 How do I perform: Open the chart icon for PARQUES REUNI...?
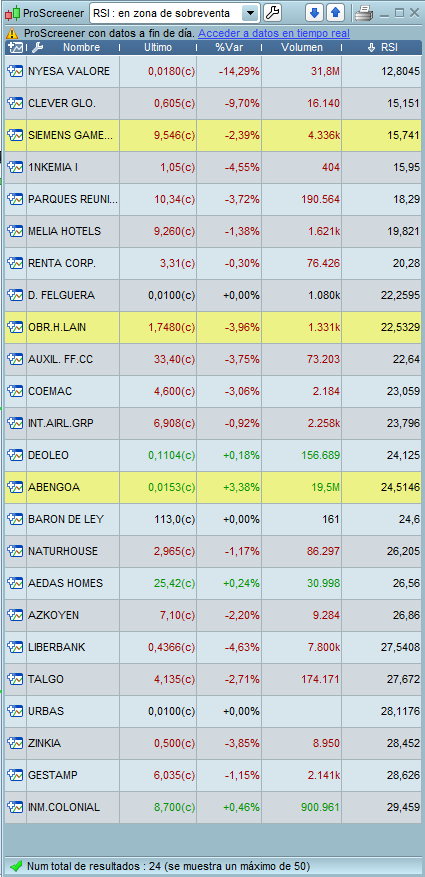coord(15,199)
